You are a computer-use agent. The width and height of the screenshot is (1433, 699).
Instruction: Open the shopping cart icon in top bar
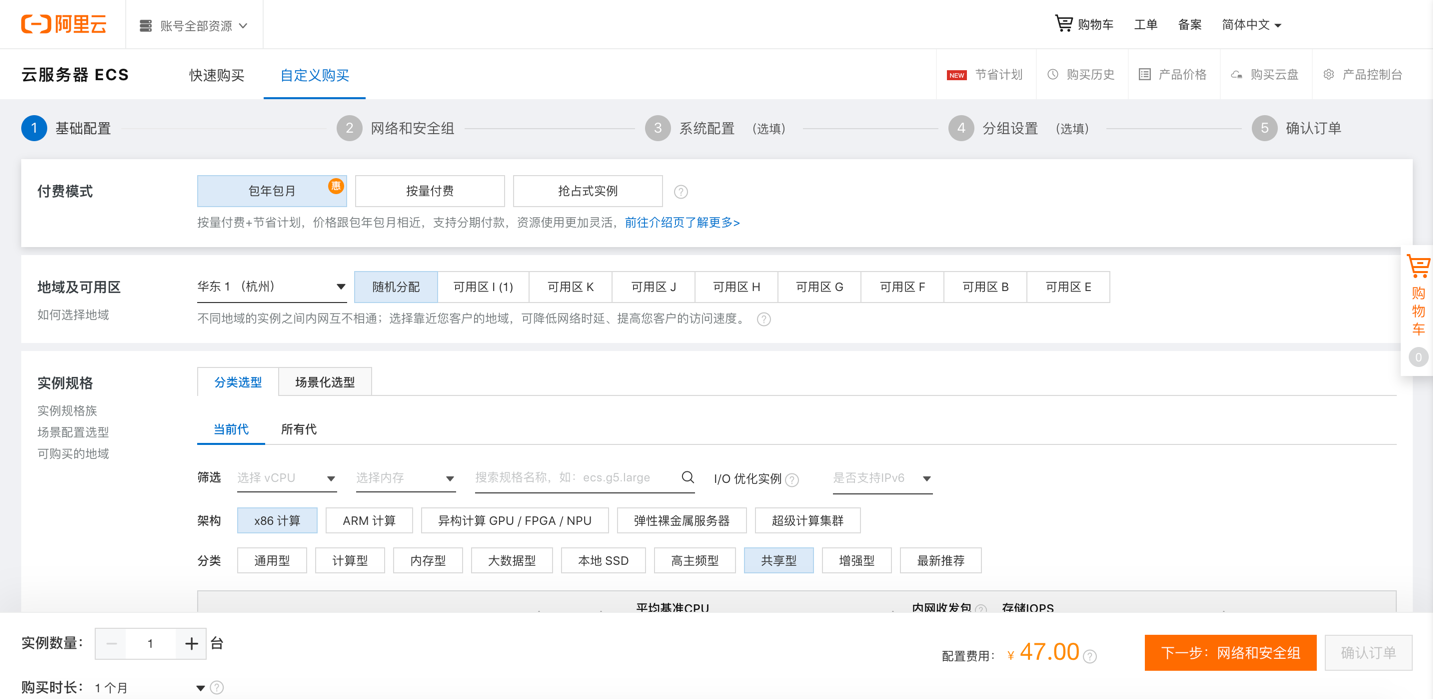click(1063, 23)
